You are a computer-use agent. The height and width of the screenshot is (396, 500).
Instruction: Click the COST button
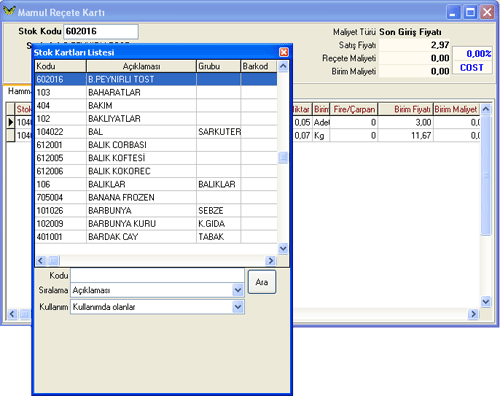472,68
